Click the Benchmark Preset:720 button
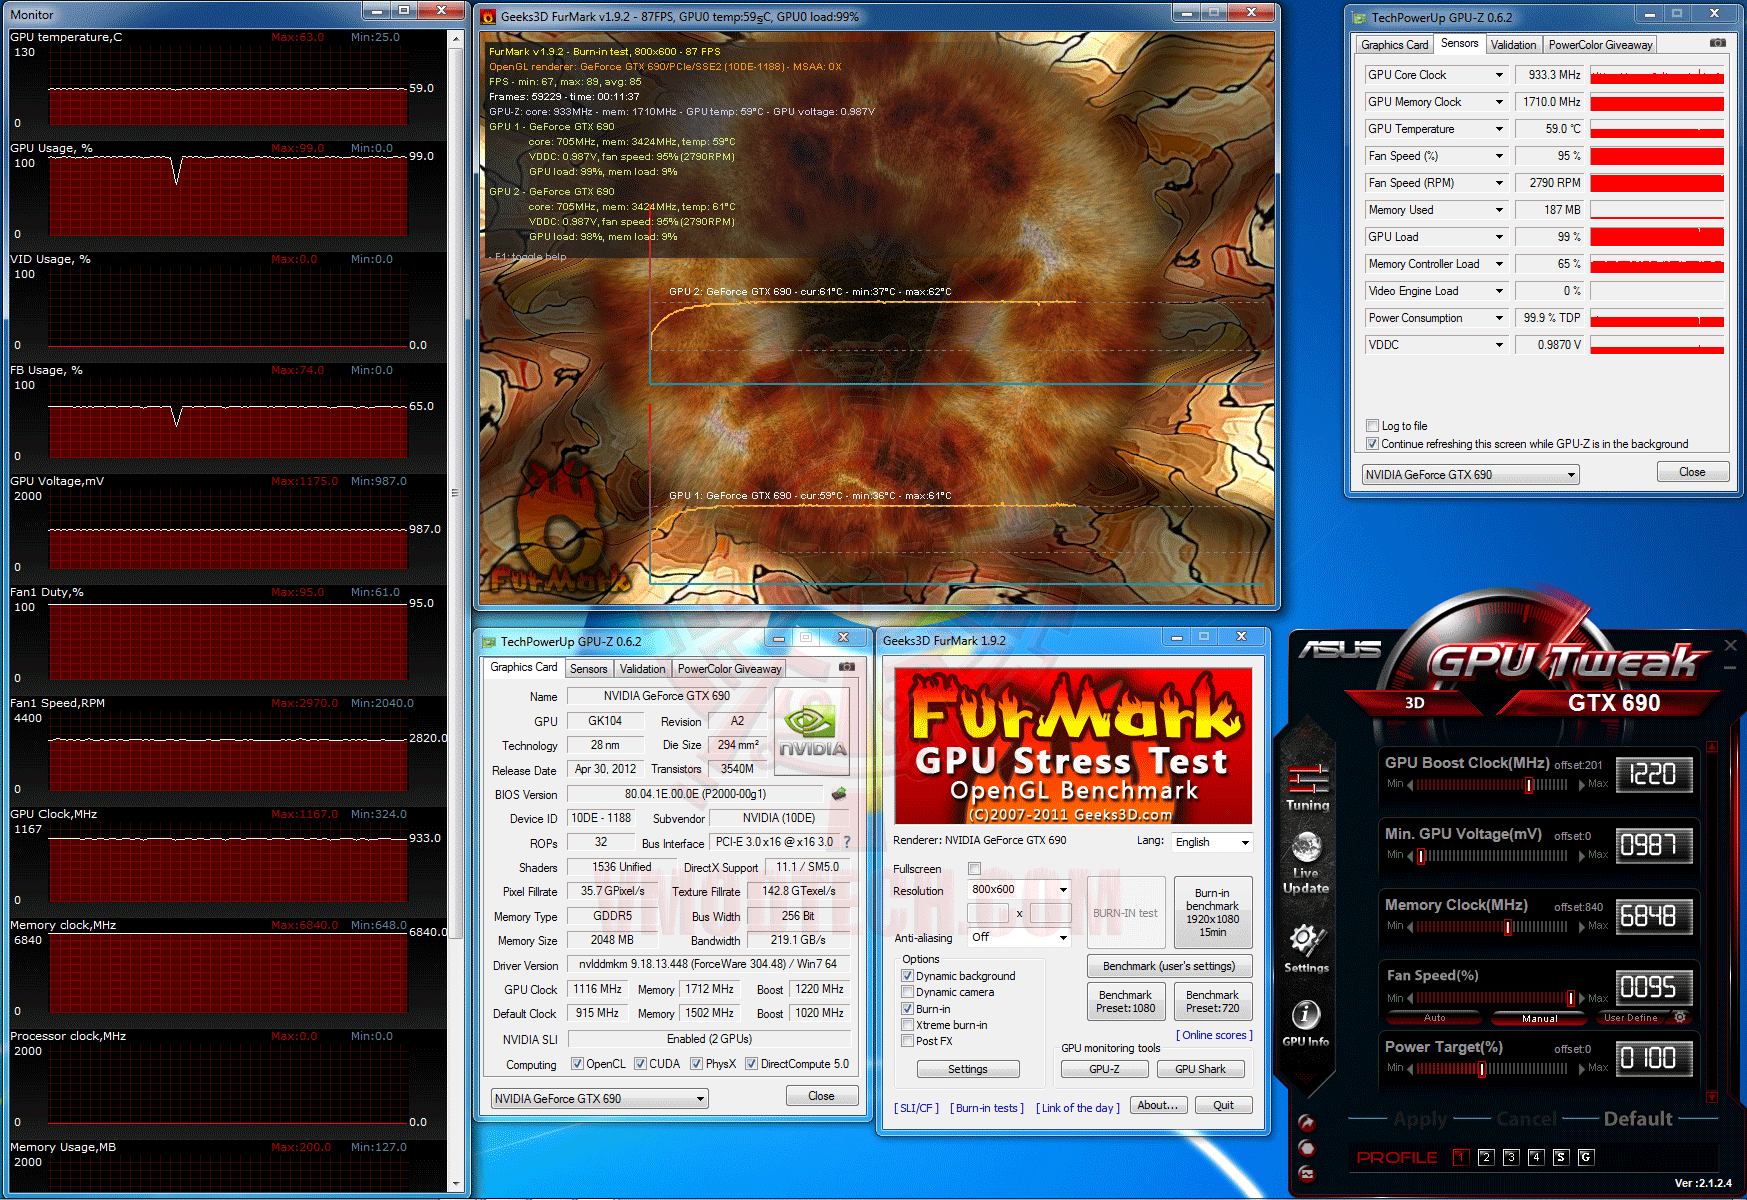1747x1200 pixels. pos(1212,1001)
